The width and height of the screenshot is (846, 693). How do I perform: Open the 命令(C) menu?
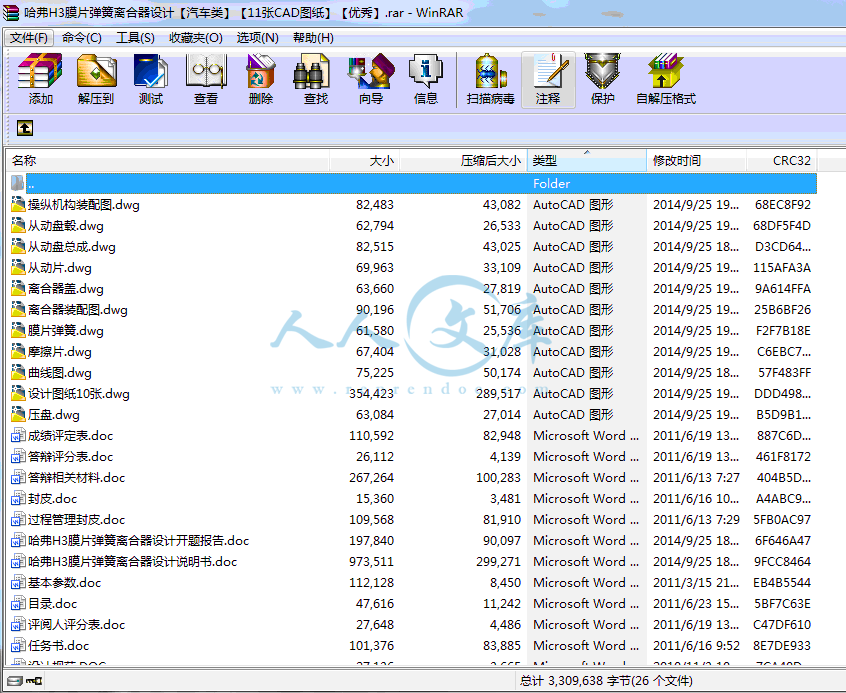[81, 38]
